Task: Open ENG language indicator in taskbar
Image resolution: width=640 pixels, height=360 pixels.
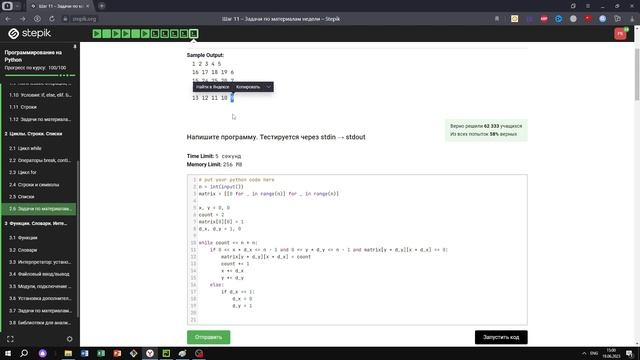Action: pos(594,353)
